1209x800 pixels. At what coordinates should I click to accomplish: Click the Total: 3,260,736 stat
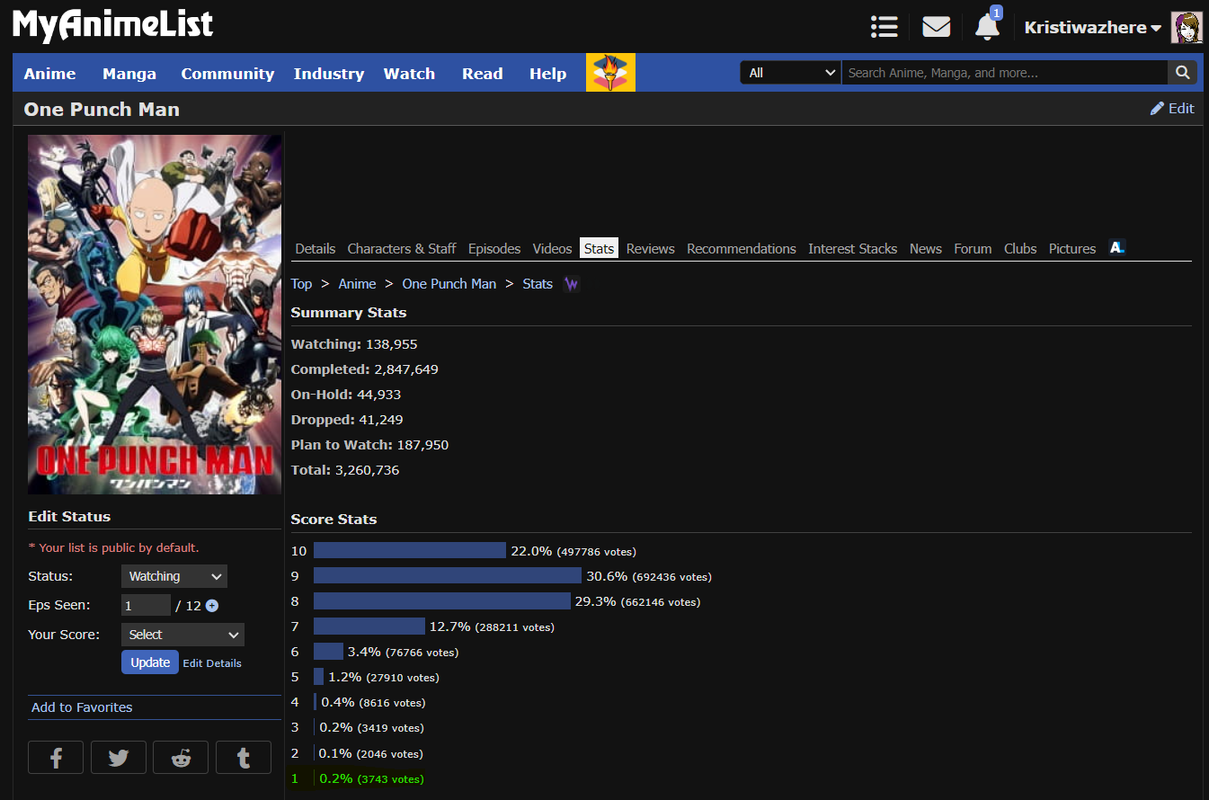[345, 469]
